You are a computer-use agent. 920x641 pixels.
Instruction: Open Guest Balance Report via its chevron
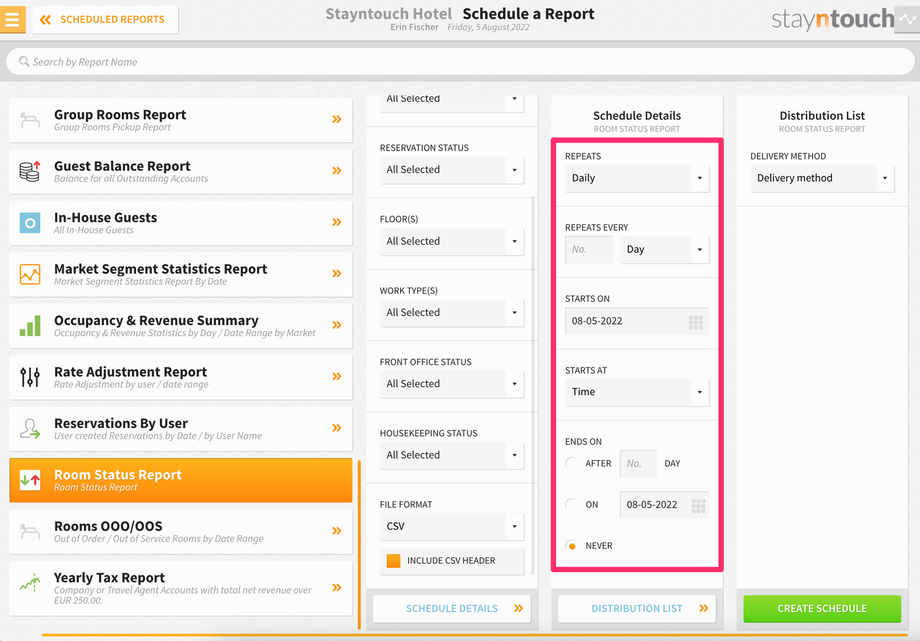(x=337, y=171)
